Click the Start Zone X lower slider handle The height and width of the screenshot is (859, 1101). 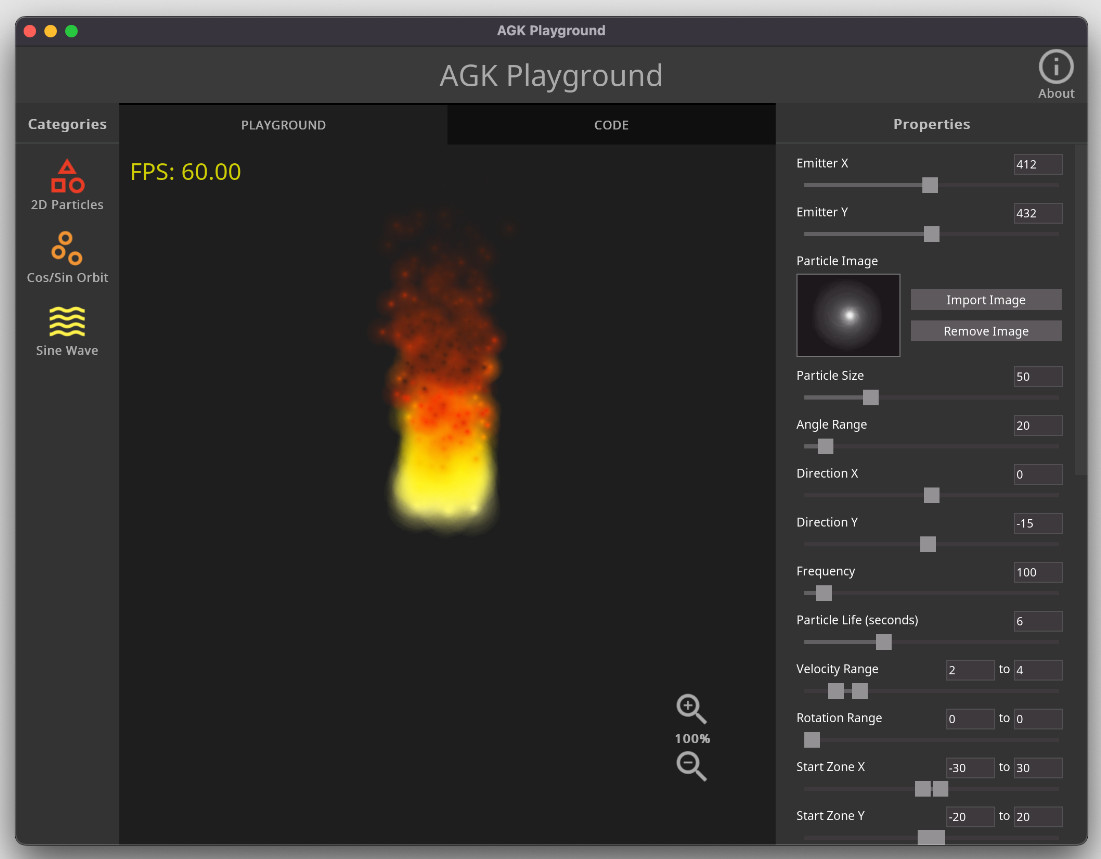(923, 789)
